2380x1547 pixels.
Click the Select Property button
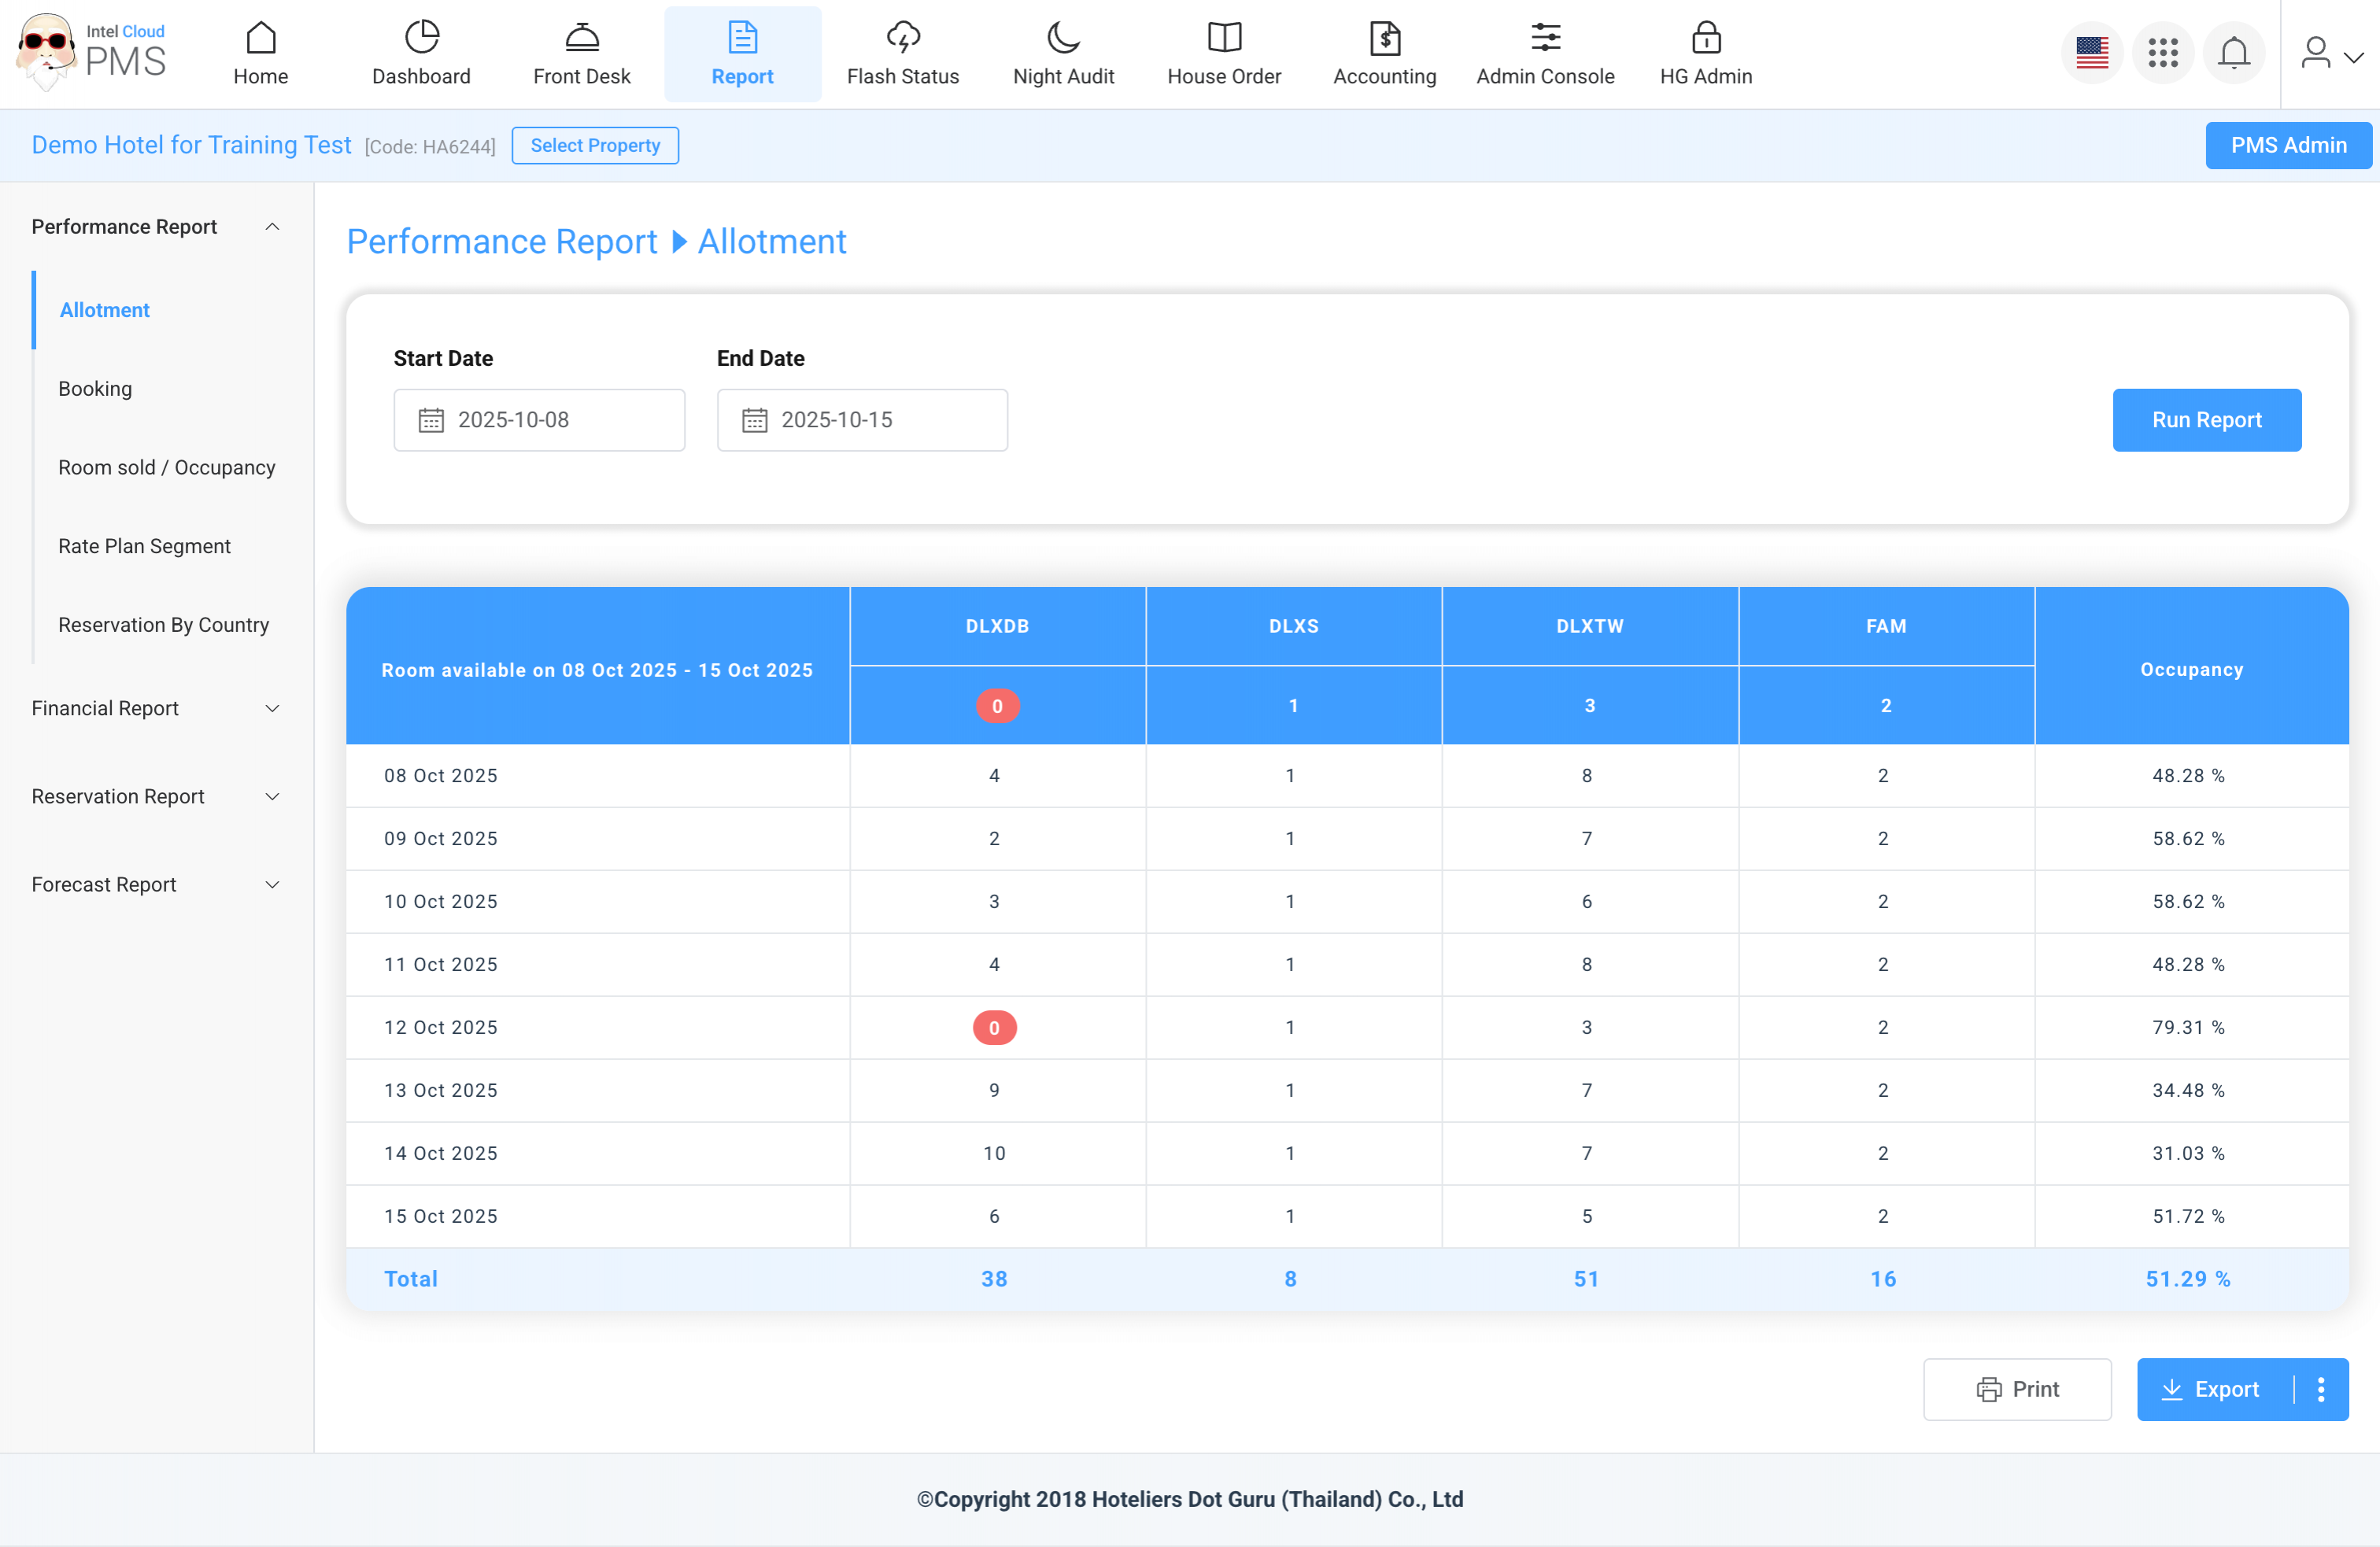[x=595, y=146]
